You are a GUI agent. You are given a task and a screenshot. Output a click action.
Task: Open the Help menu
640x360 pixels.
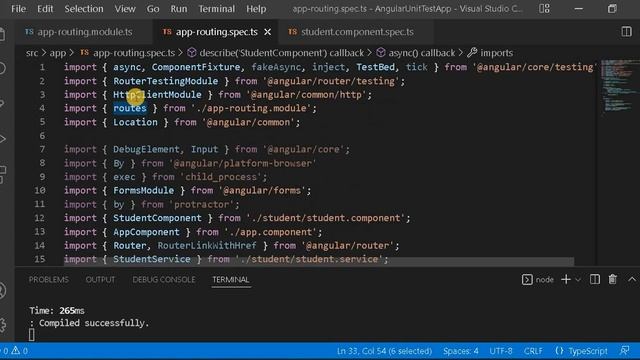256,9
